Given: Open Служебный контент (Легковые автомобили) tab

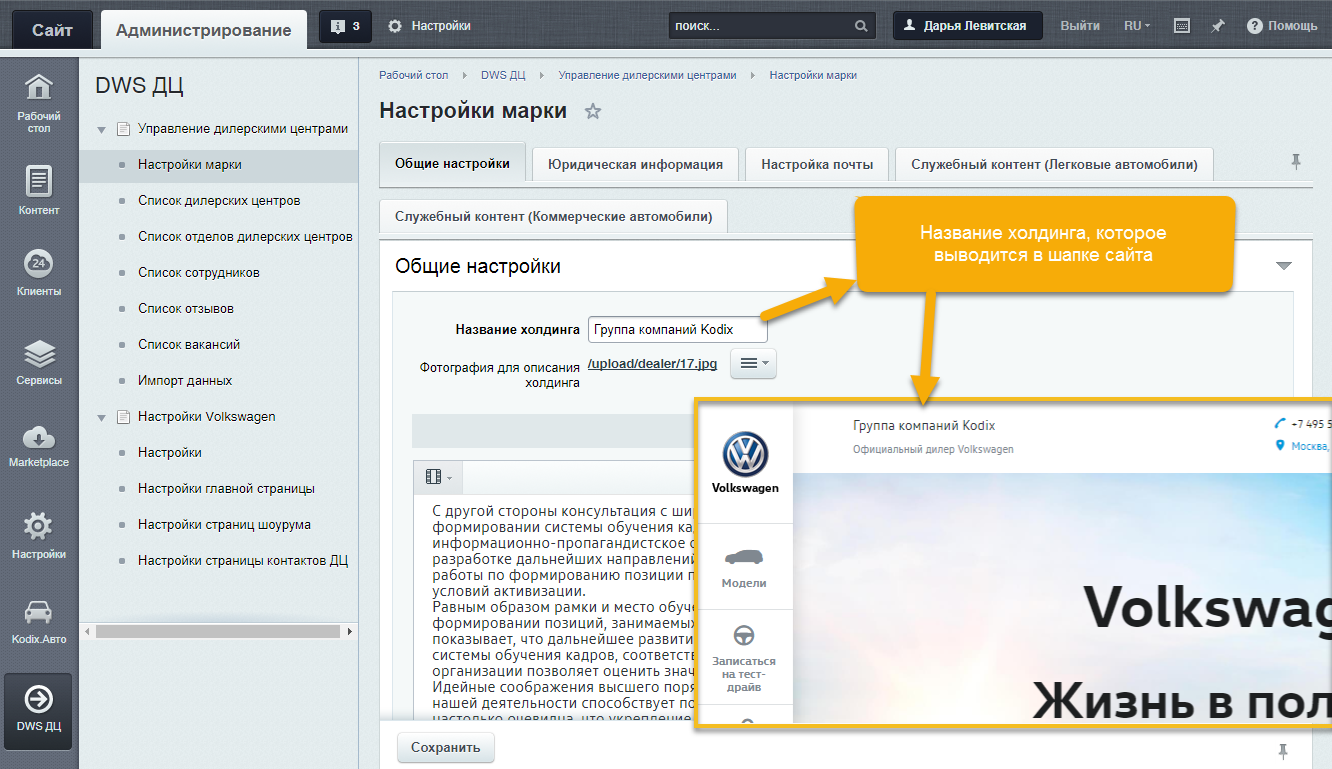Looking at the screenshot, I should pos(1054,164).
